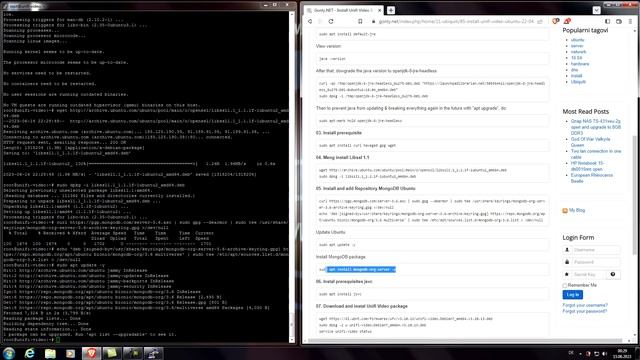Open the ubuntu tag link

pos(577,40)
